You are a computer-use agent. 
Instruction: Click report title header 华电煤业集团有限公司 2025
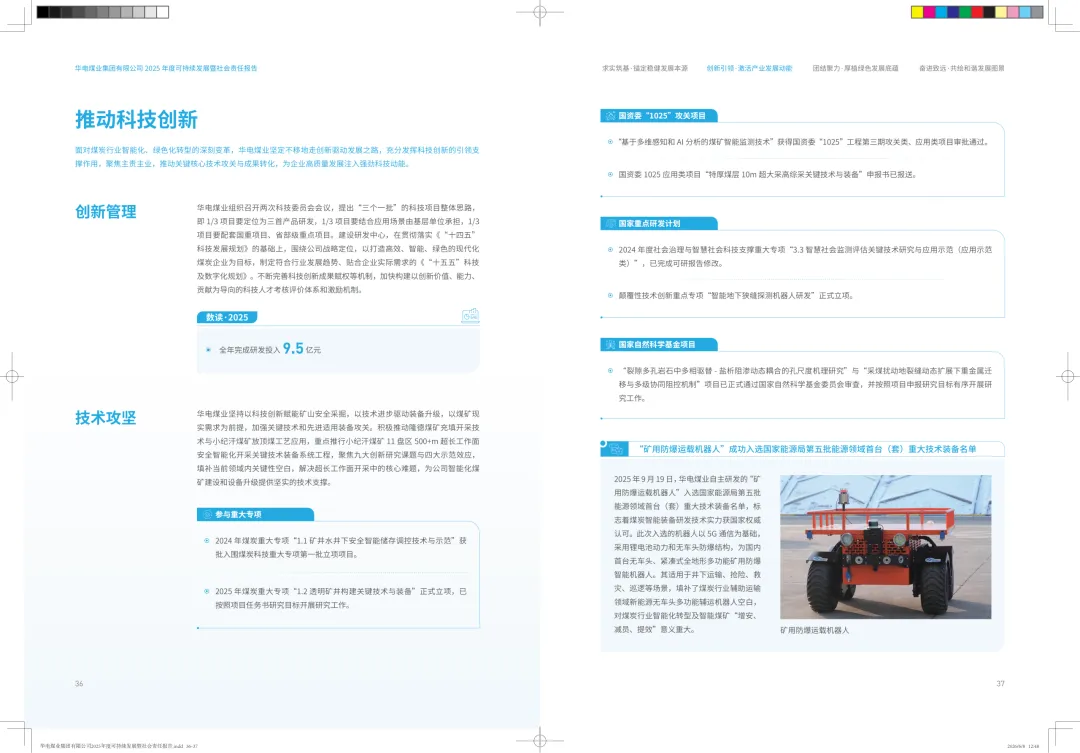(166, 68)
